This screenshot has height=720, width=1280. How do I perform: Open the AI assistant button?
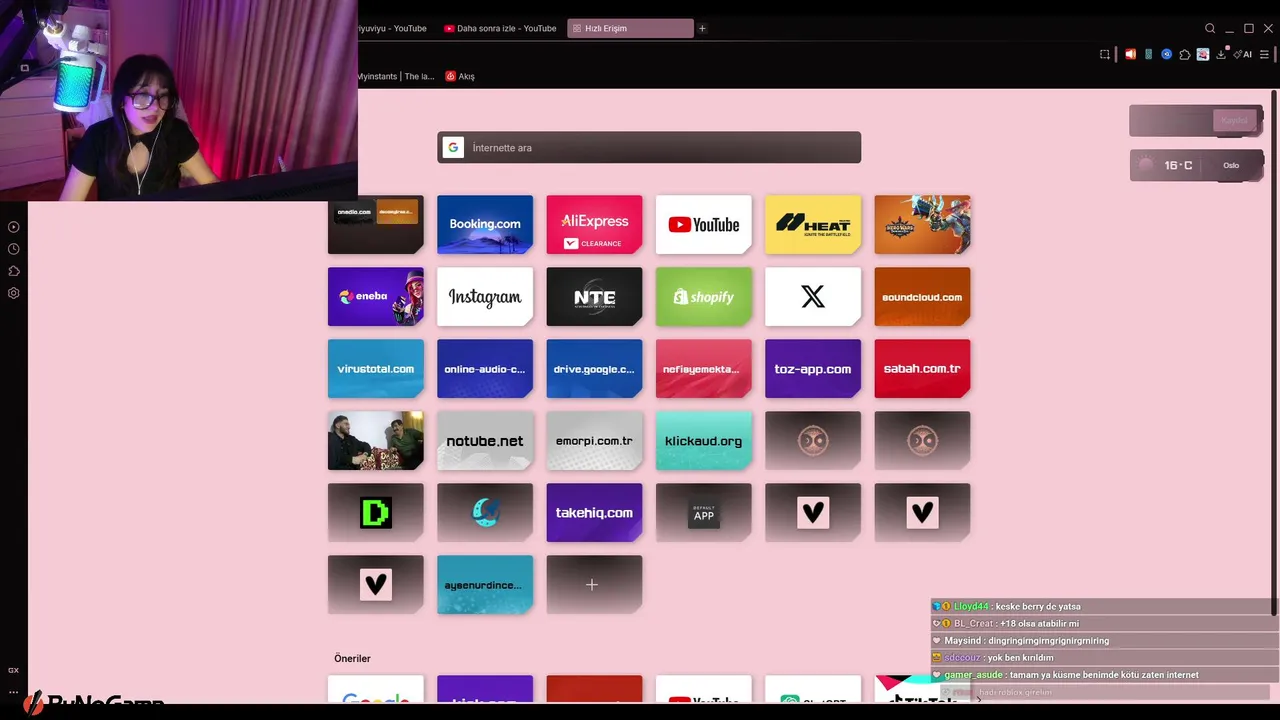1243,54
